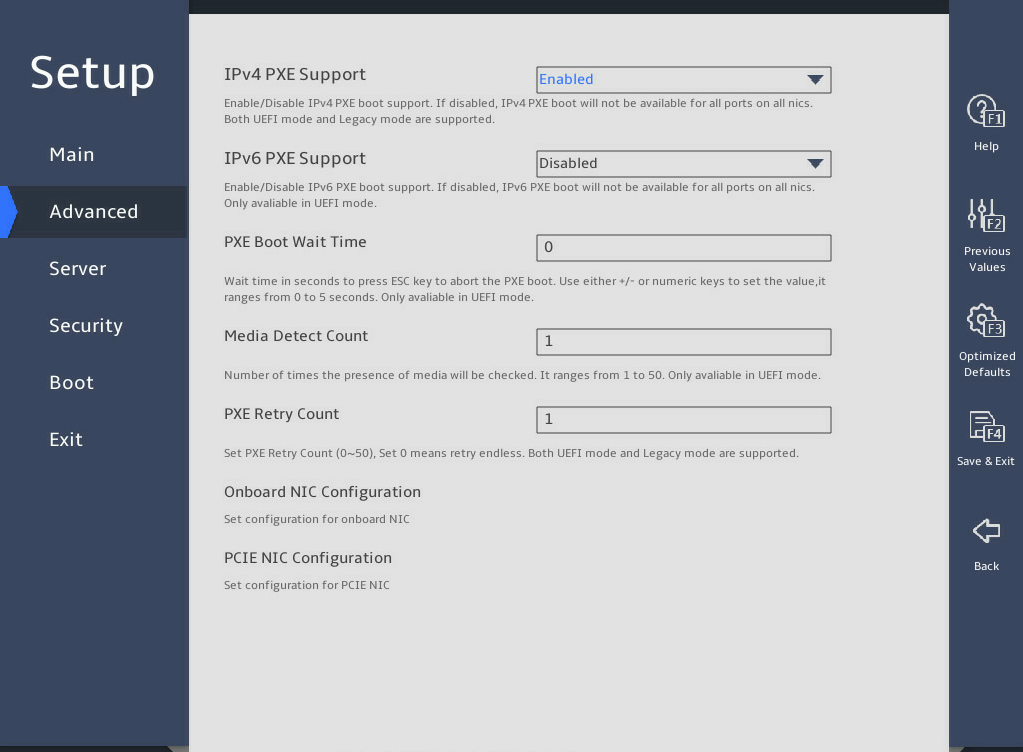
Task: Click the F1 Help icon
Action: (x=986, y=111)
